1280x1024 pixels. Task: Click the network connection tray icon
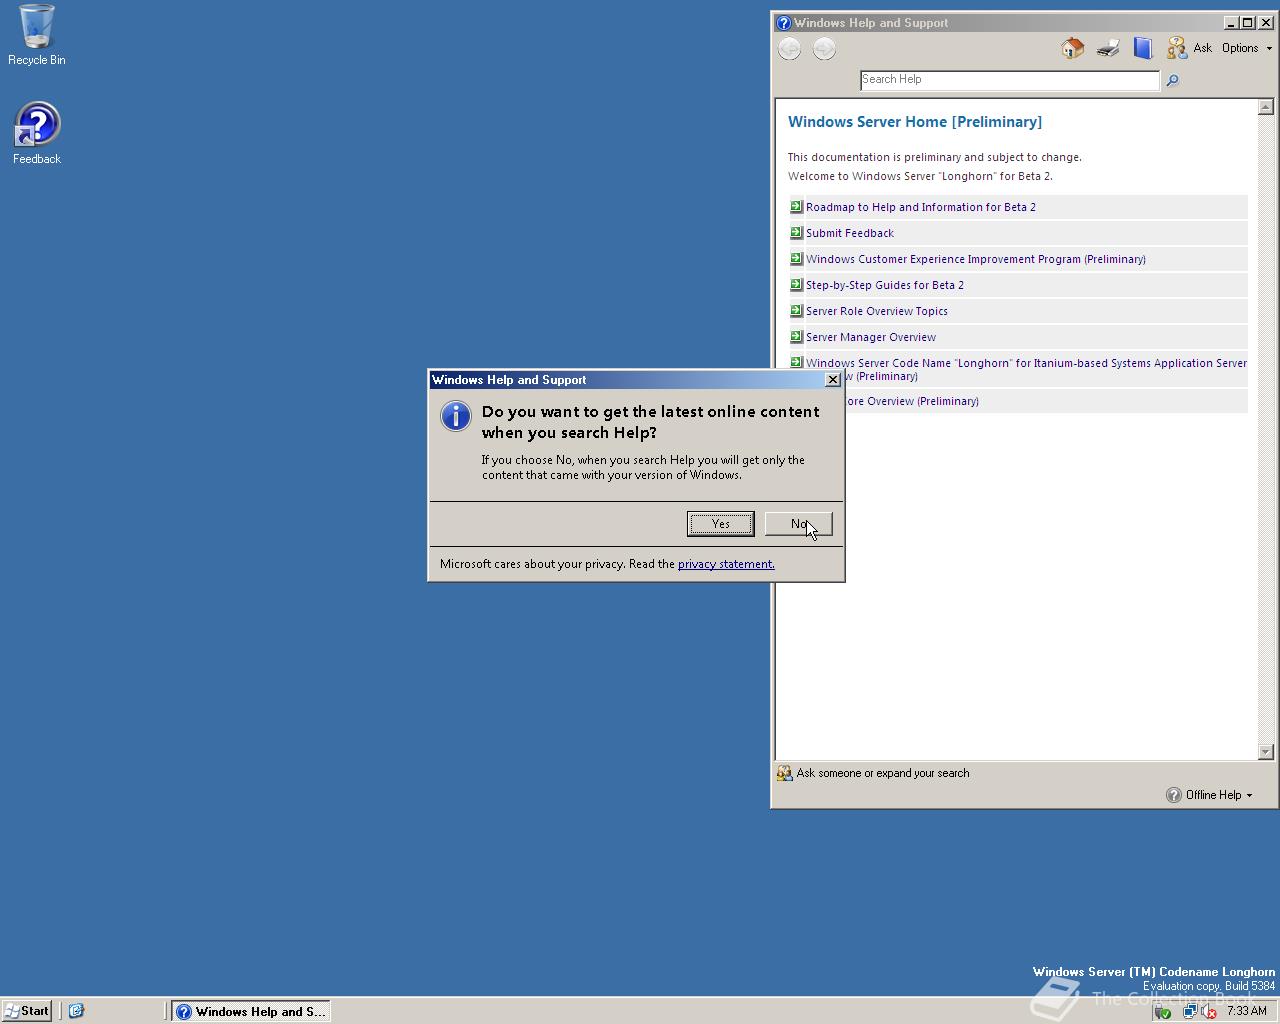(x=1189, y=1011)
